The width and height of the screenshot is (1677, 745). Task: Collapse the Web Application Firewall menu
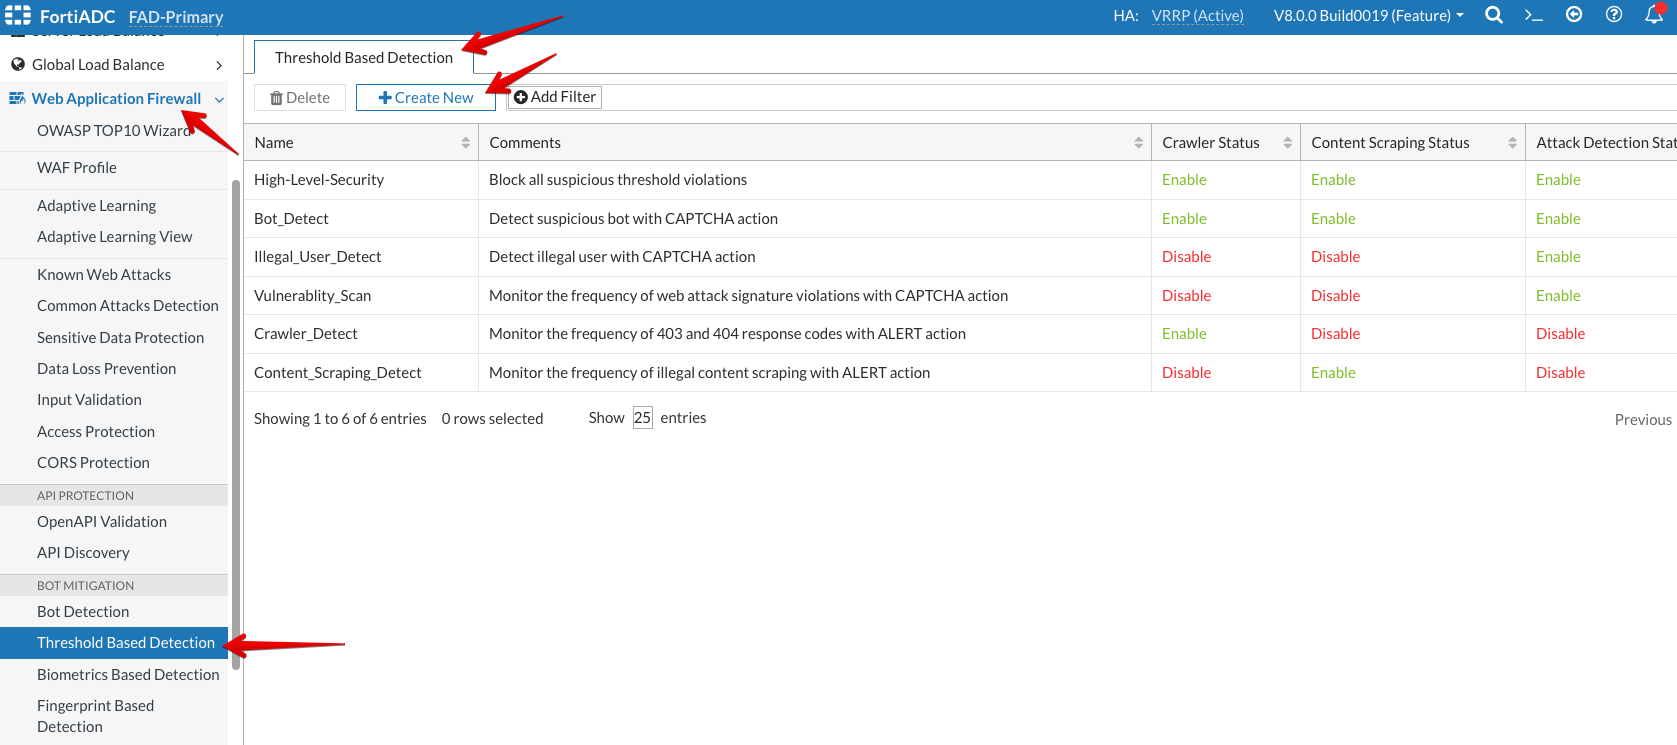(219, 99)
